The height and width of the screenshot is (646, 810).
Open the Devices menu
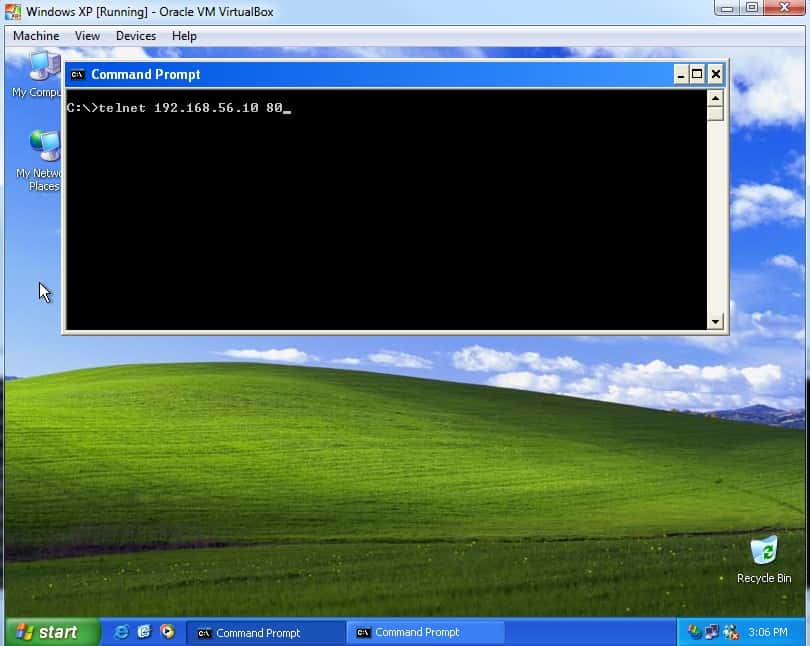[x=136, y=36]
